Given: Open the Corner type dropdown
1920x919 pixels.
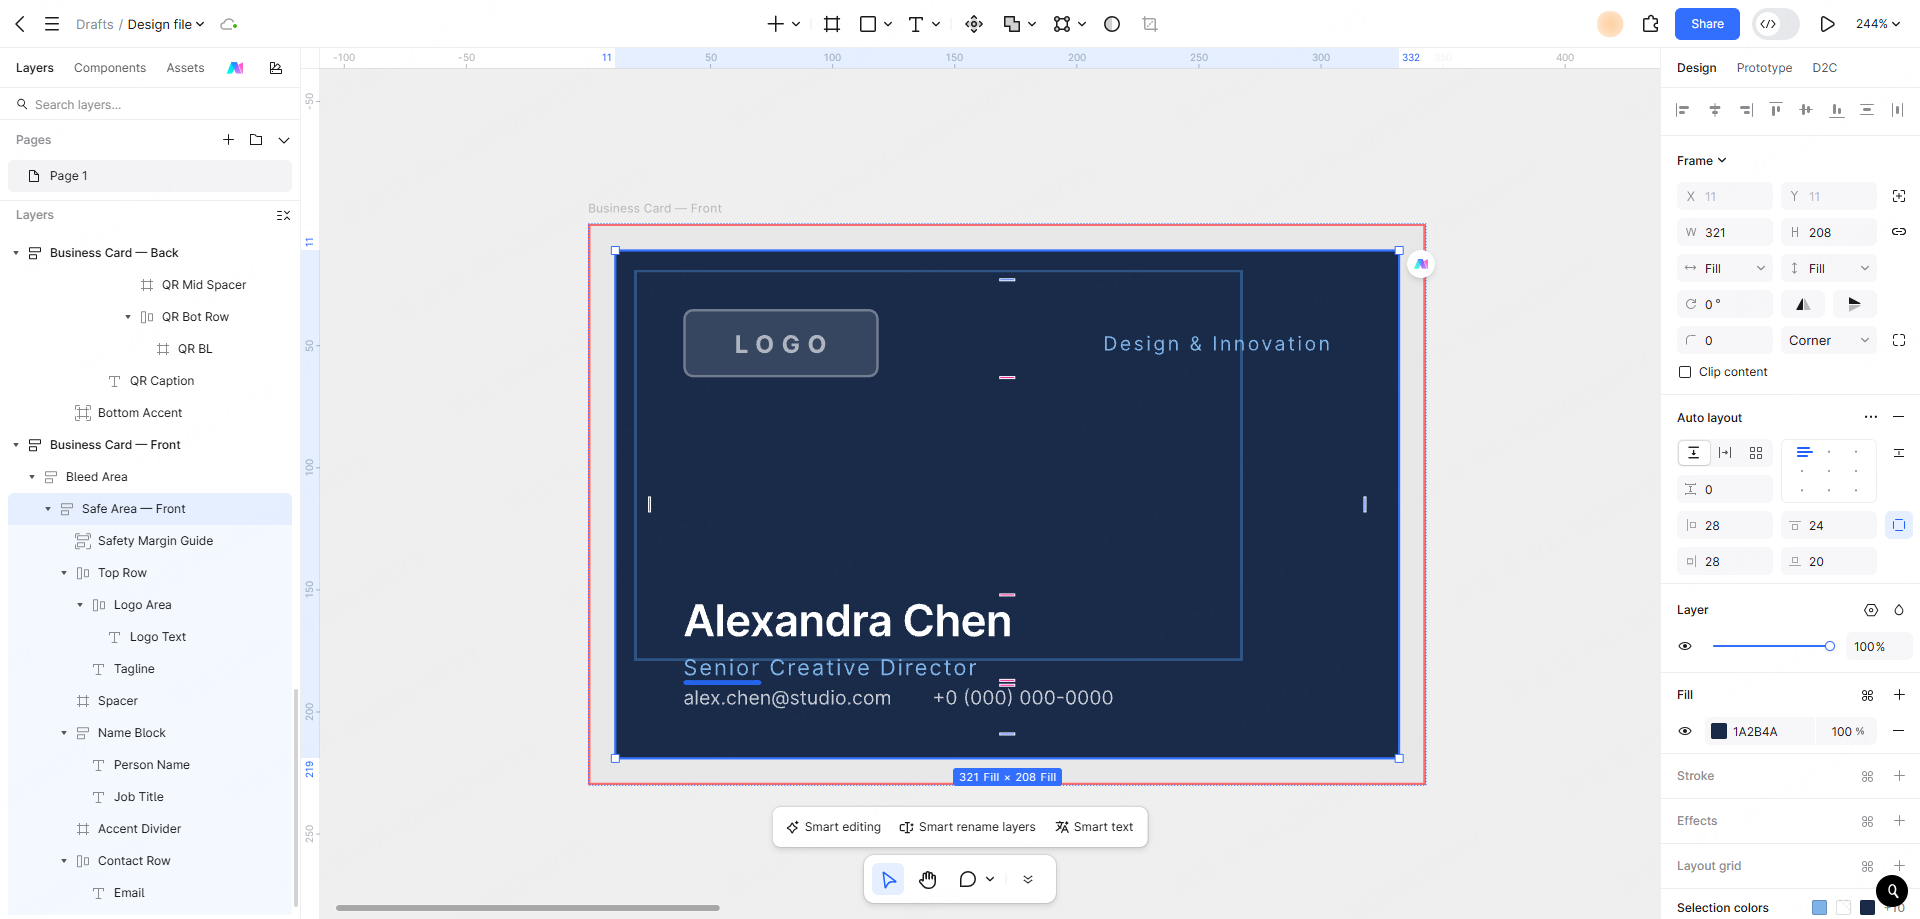Looking at the screenshot, I should pyautogui.click(x=1829, y=340).
